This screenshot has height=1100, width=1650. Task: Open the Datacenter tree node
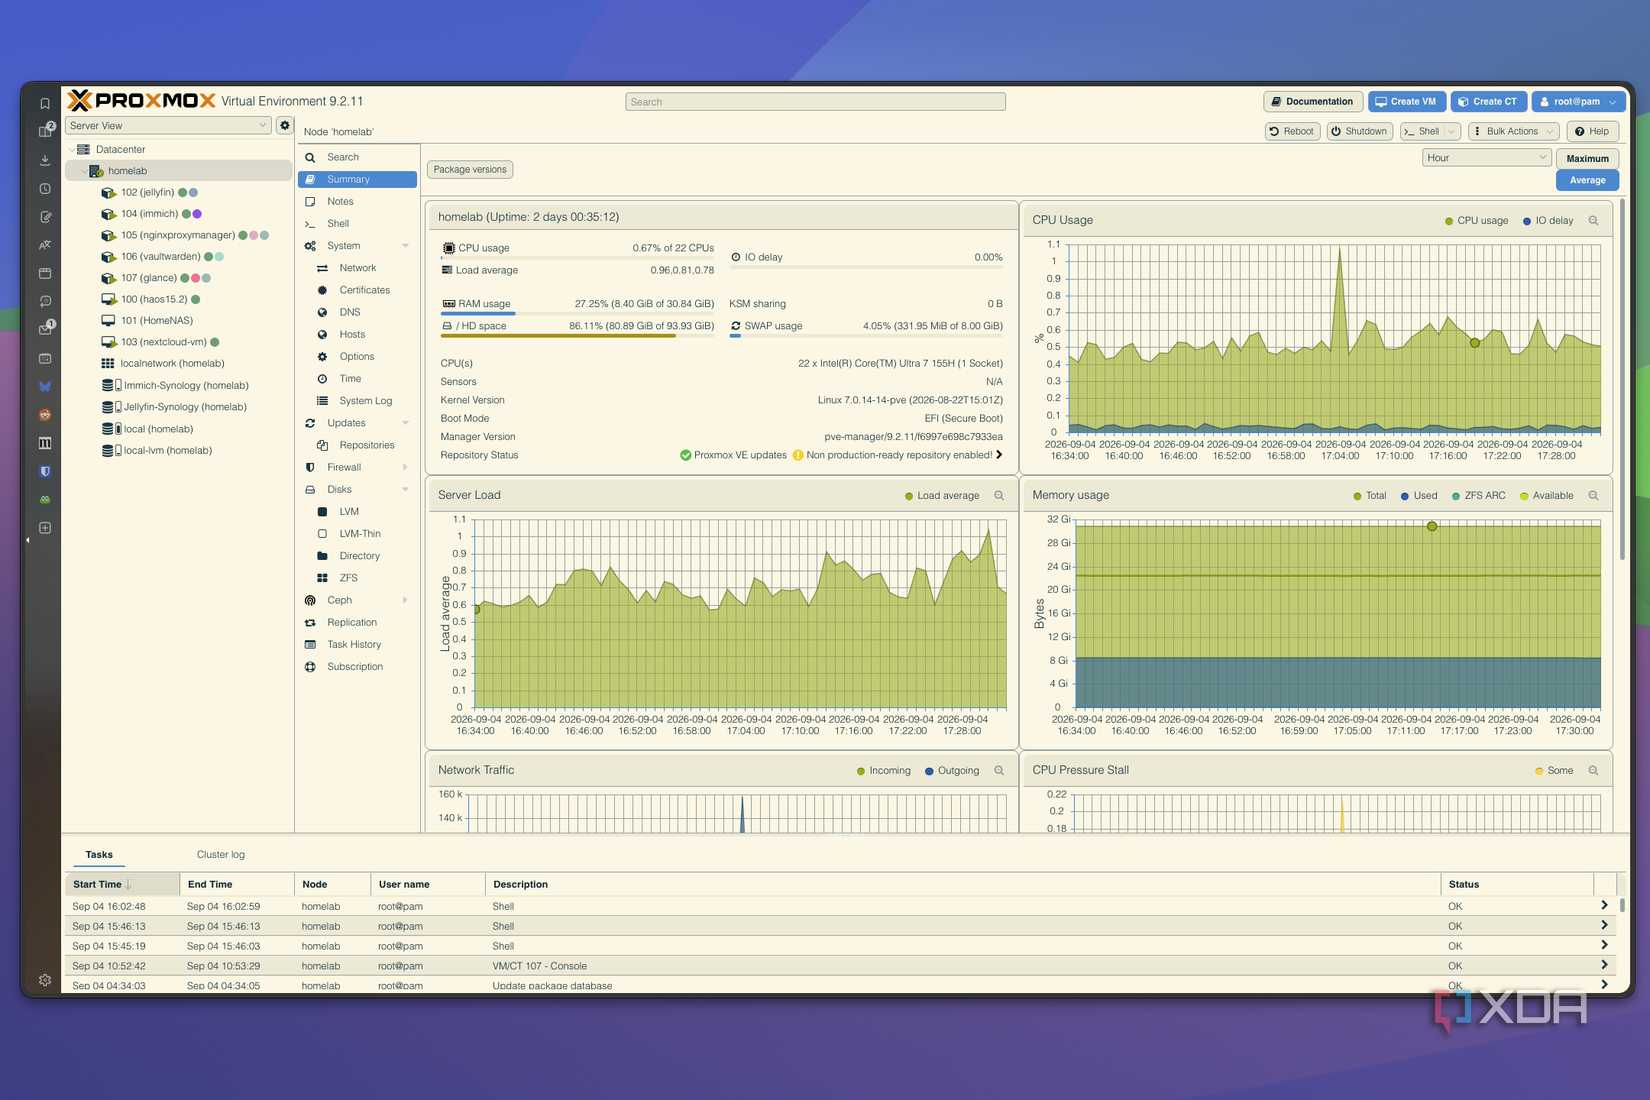[120, 149]
